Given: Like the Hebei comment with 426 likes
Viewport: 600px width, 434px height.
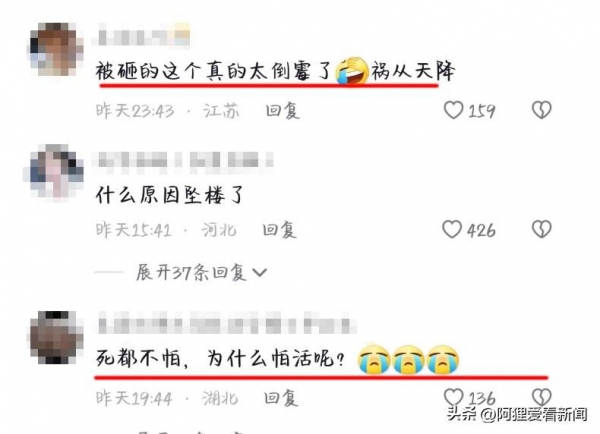Looking at the screenshot, I should point(452,229).
